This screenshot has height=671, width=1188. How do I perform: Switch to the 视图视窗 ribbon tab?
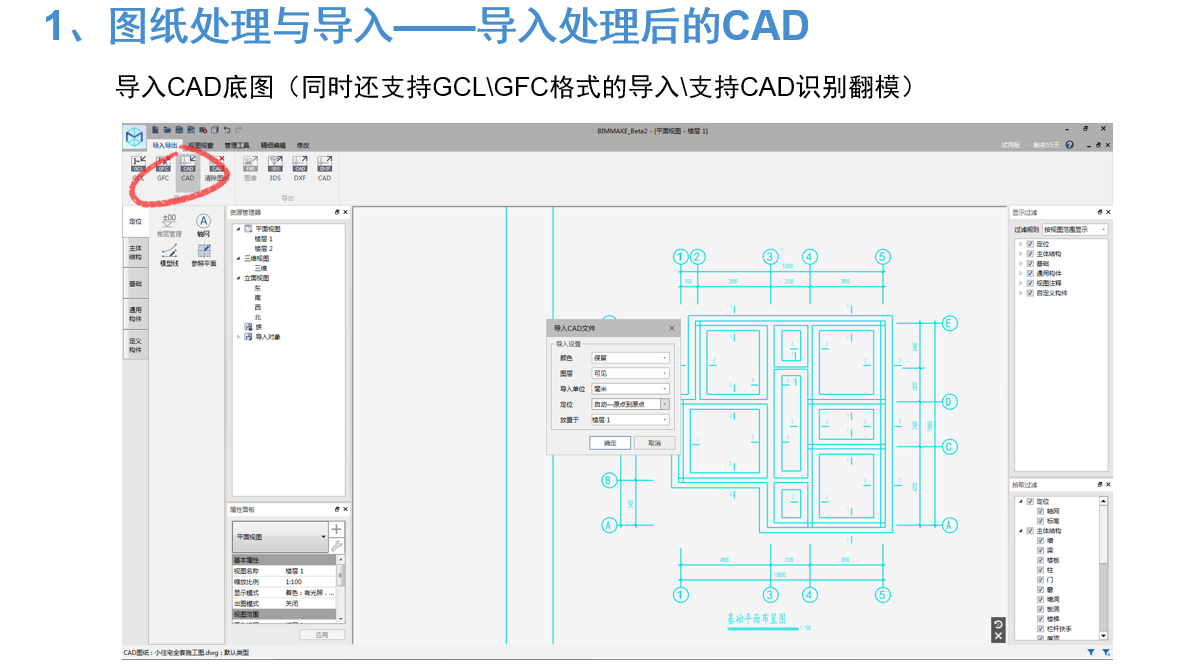(x=201, y=145)
